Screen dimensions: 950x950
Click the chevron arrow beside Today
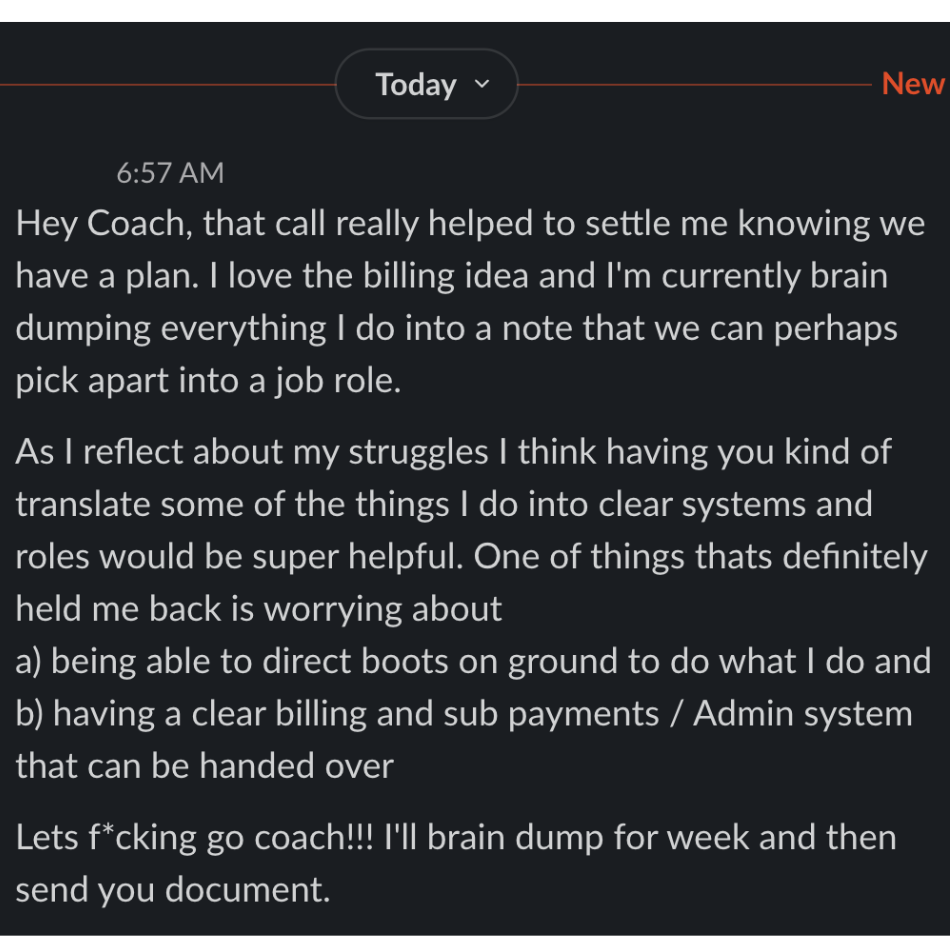point(482,84)
